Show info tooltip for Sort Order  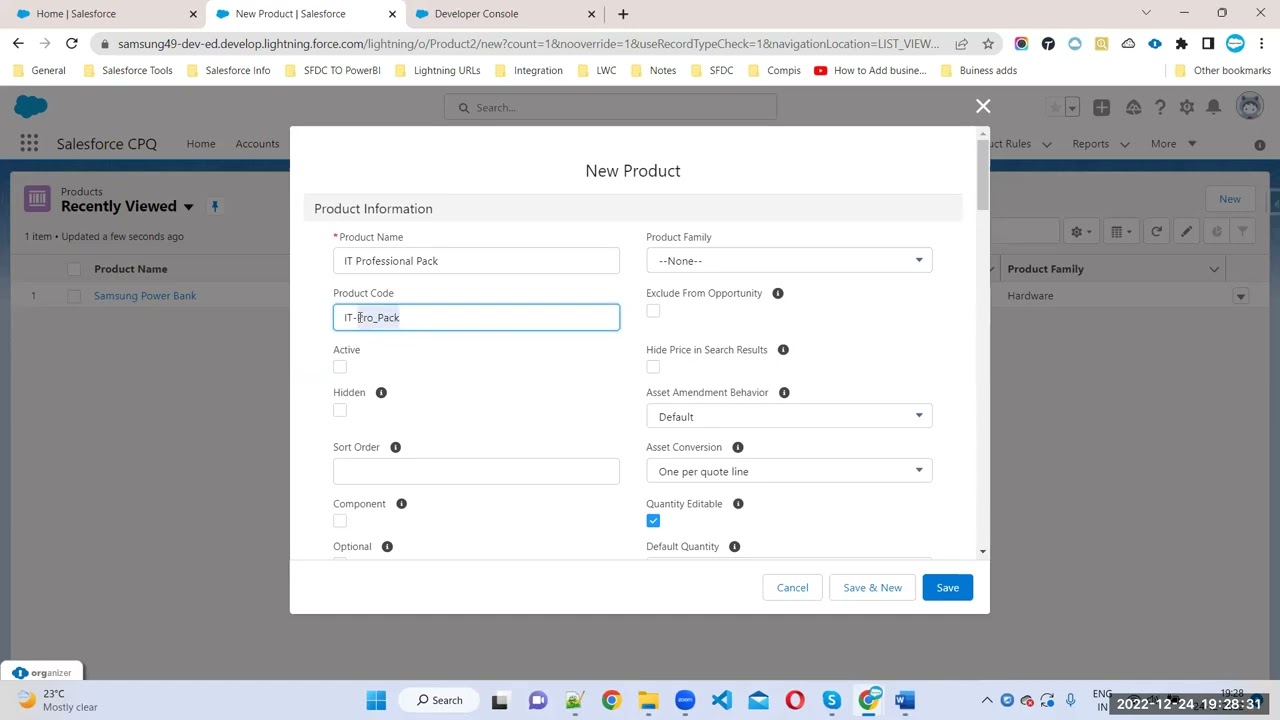(x=395, y=447)
